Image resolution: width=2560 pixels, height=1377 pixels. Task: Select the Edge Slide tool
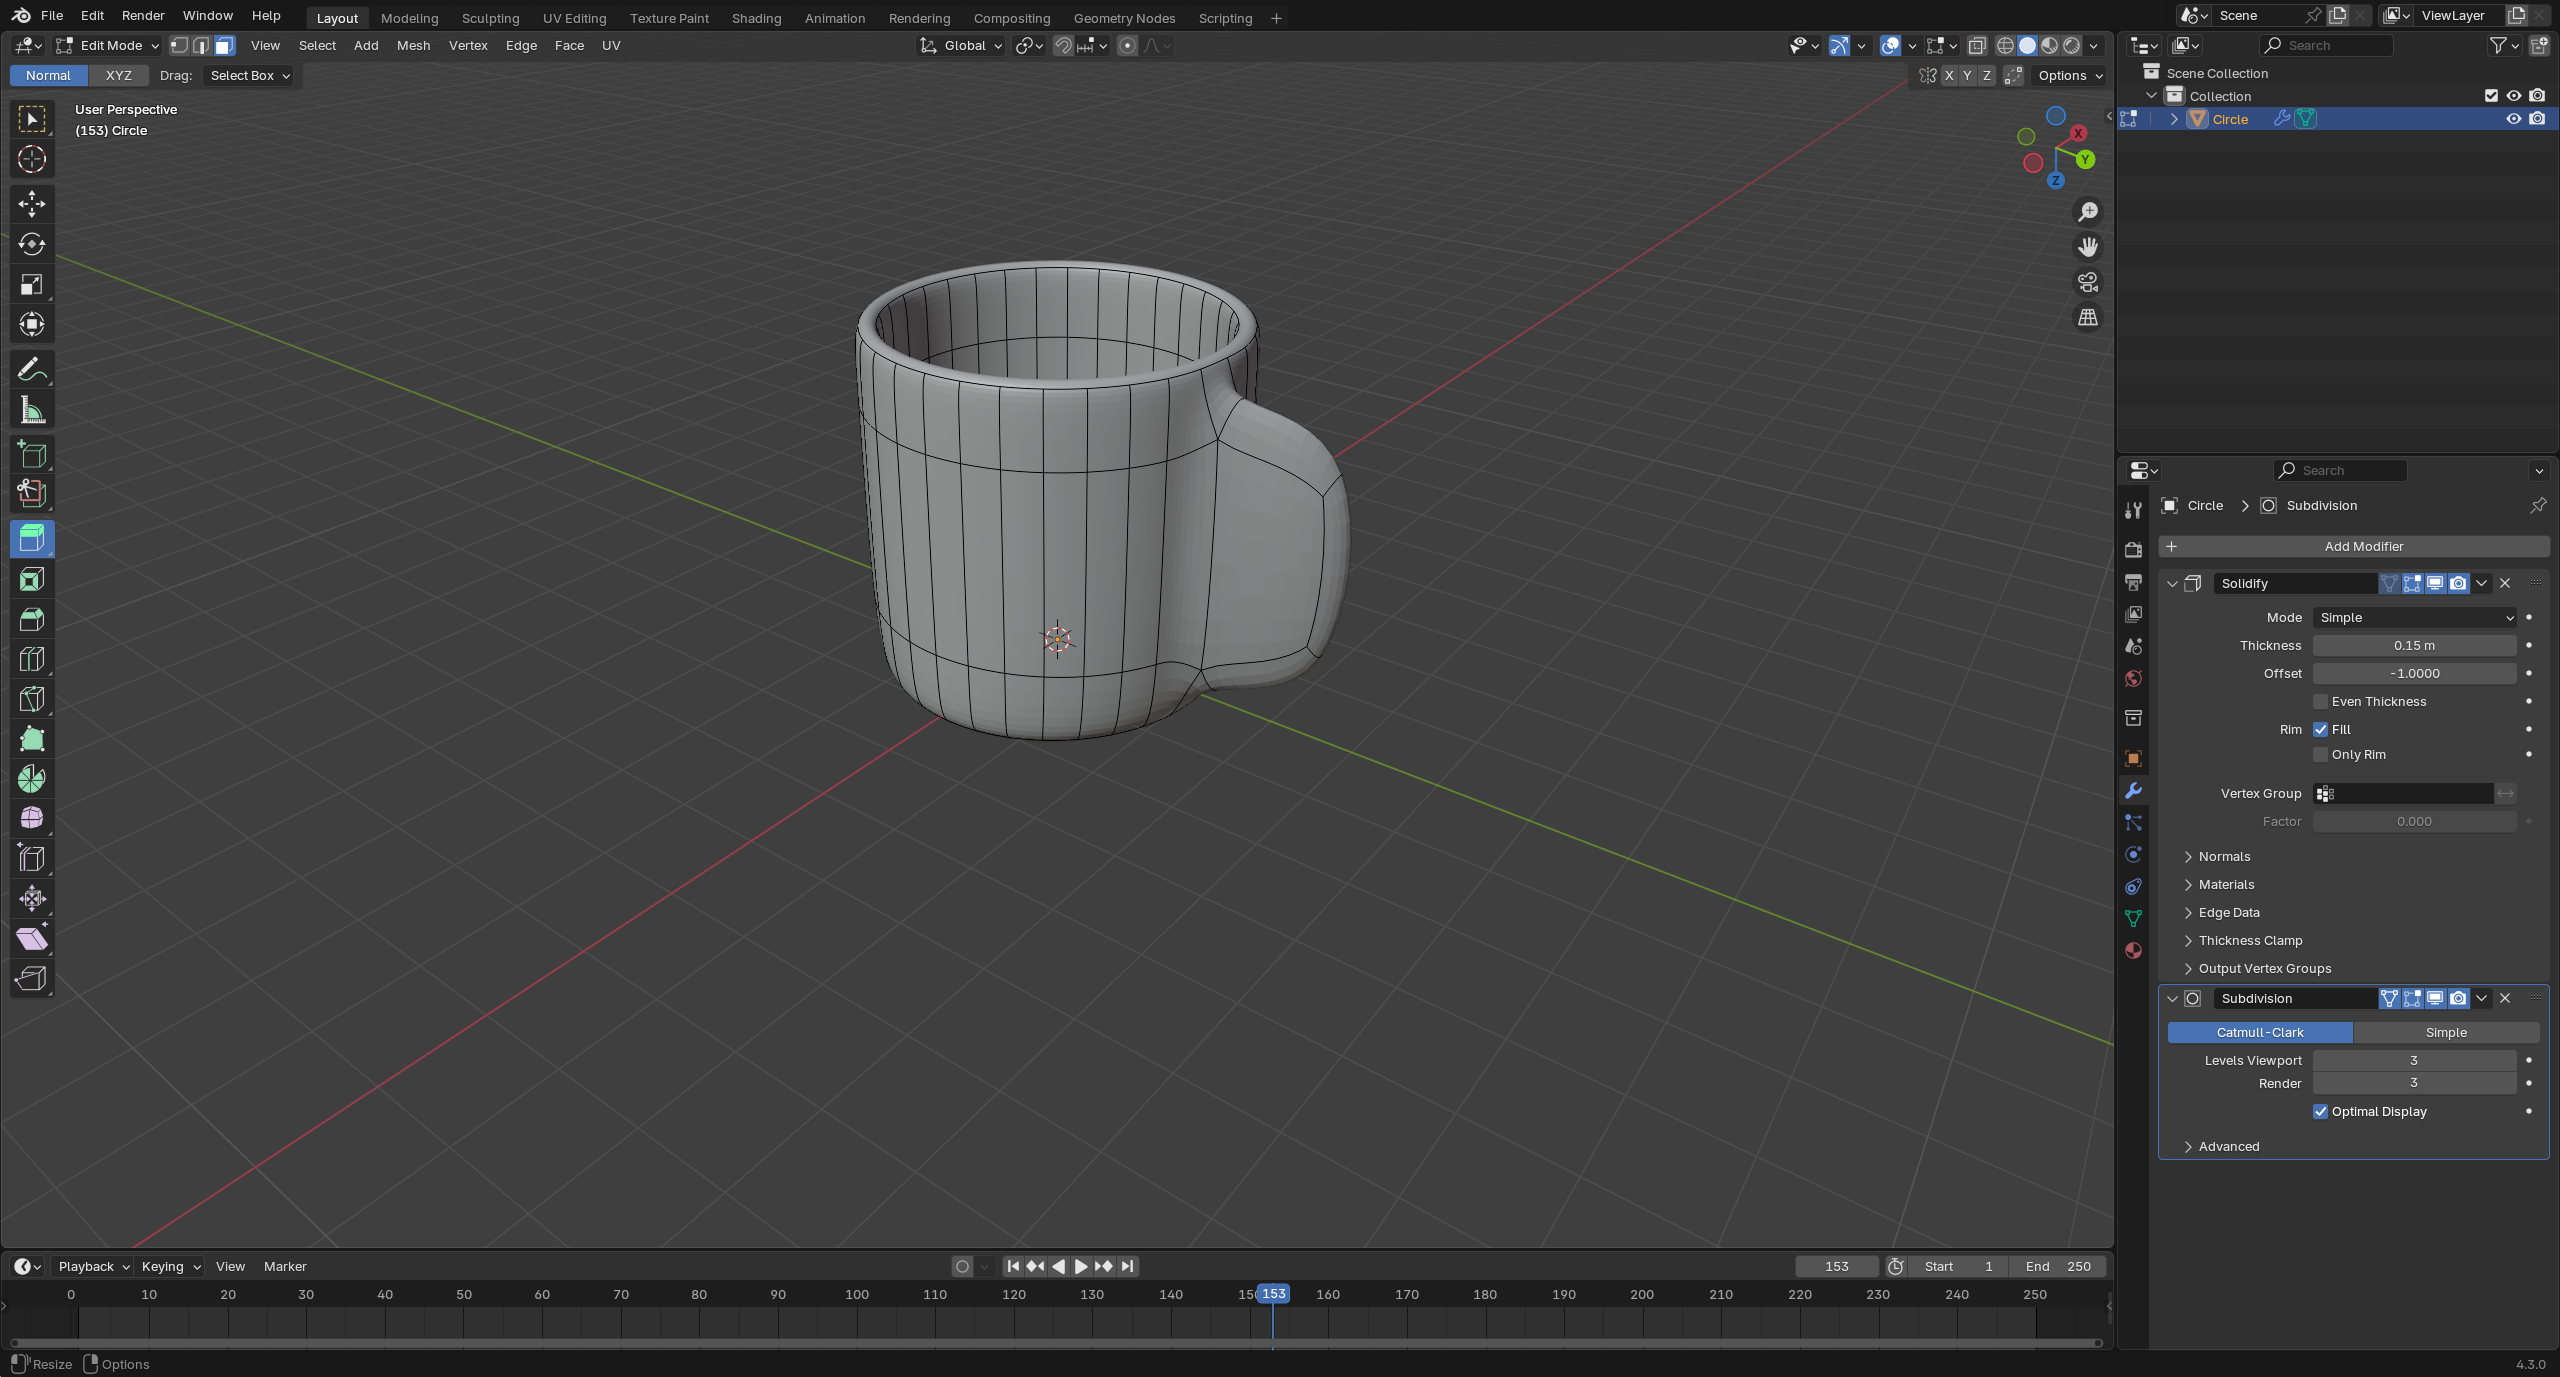click(x=32, y=858)
